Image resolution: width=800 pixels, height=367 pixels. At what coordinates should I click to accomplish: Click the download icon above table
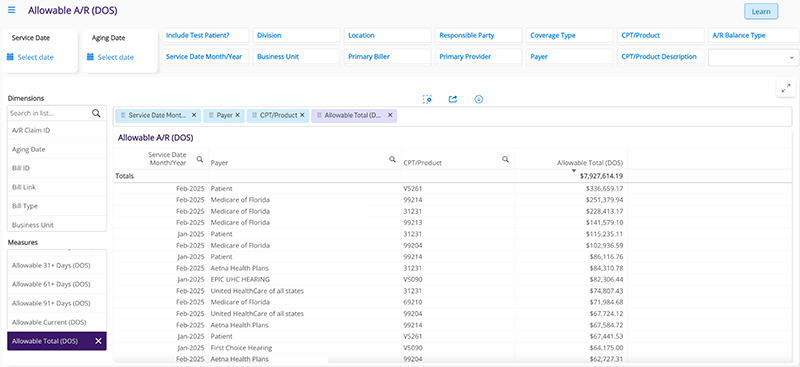[479, 99]
